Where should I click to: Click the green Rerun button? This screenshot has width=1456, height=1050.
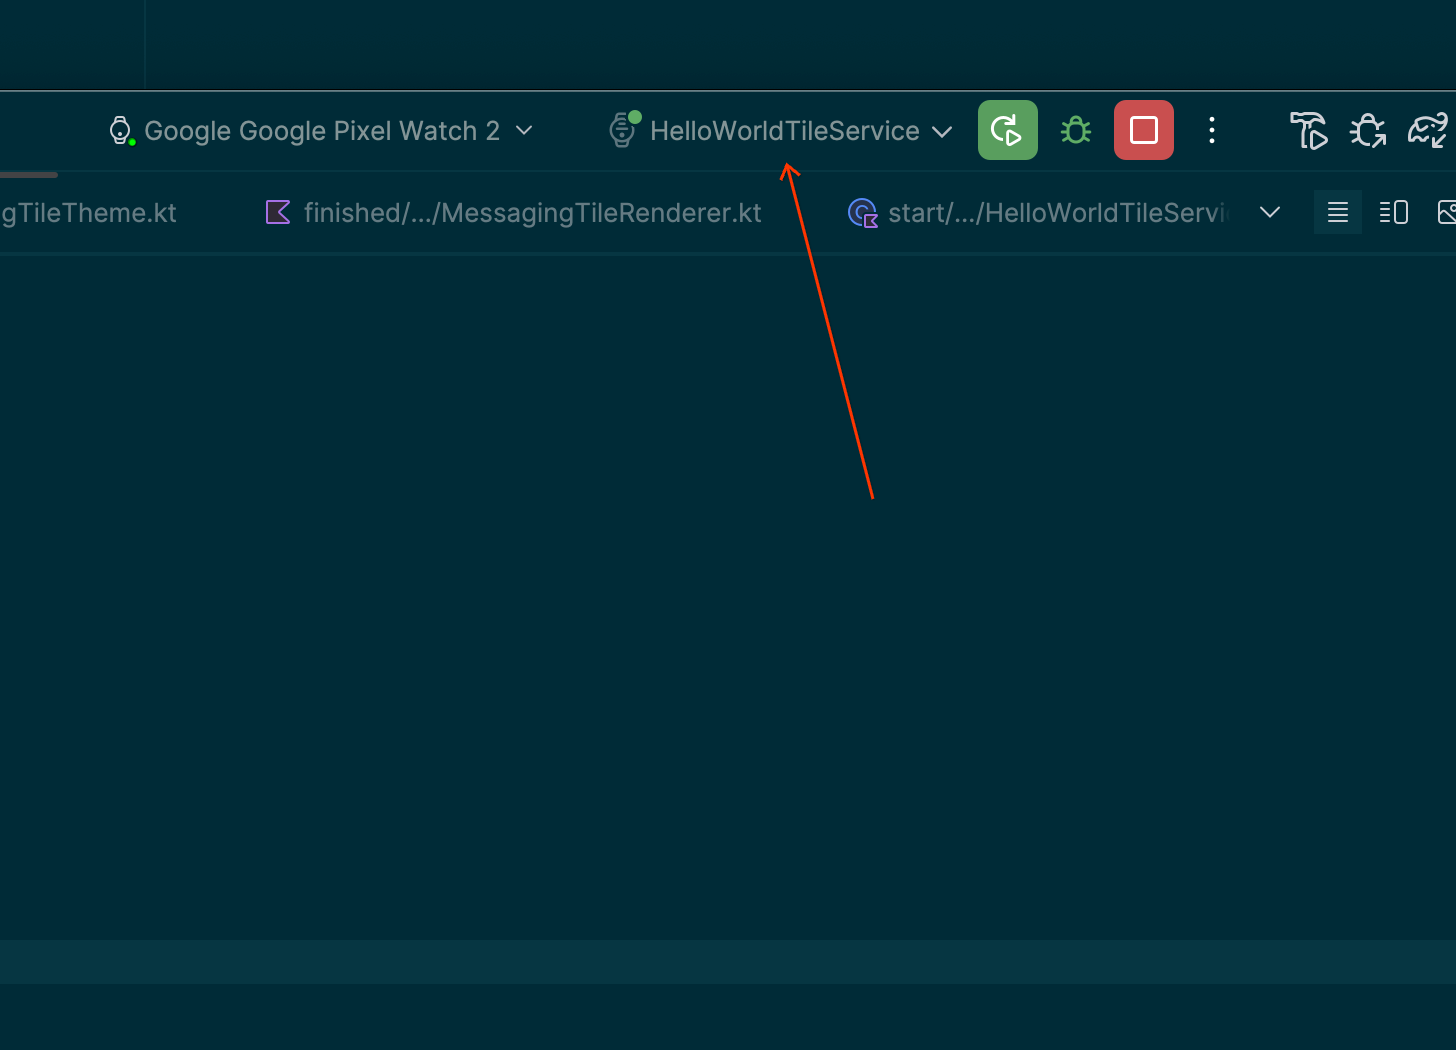(x=1007, y=130)
